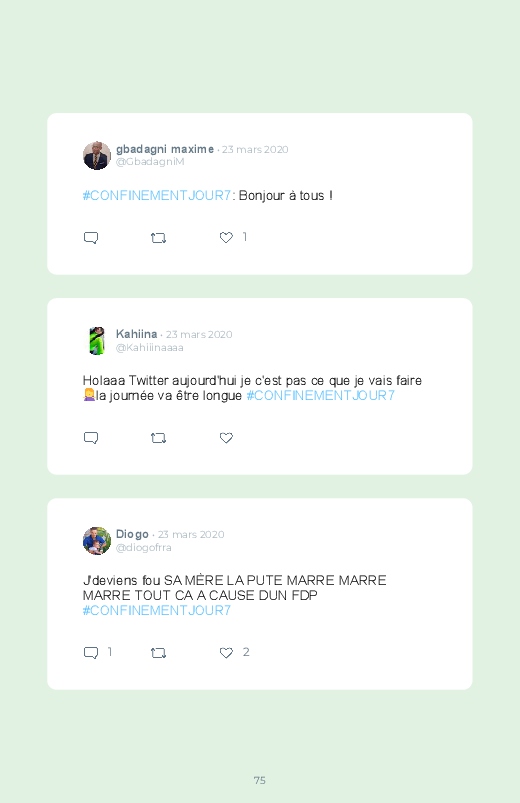Open 23 mars 2020 timestamp on Diogo's tweet

point(191,534)
